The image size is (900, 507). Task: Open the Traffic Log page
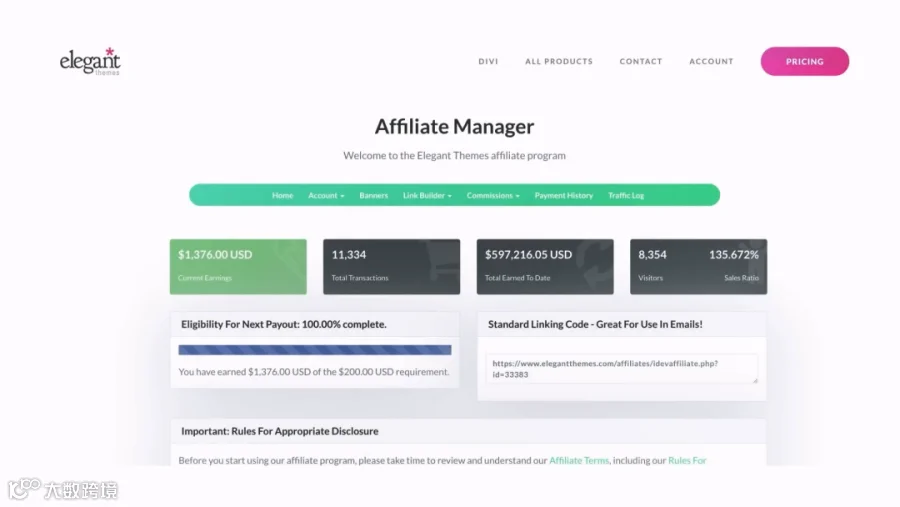pos(626,195)
